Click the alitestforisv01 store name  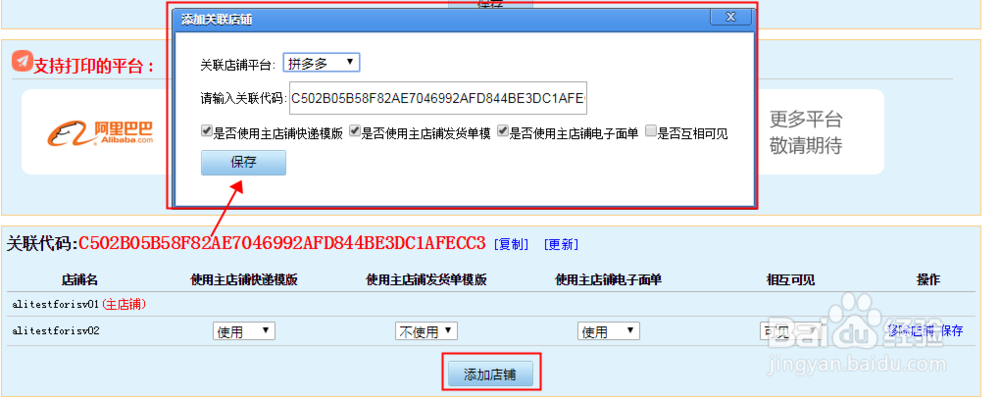56,305
